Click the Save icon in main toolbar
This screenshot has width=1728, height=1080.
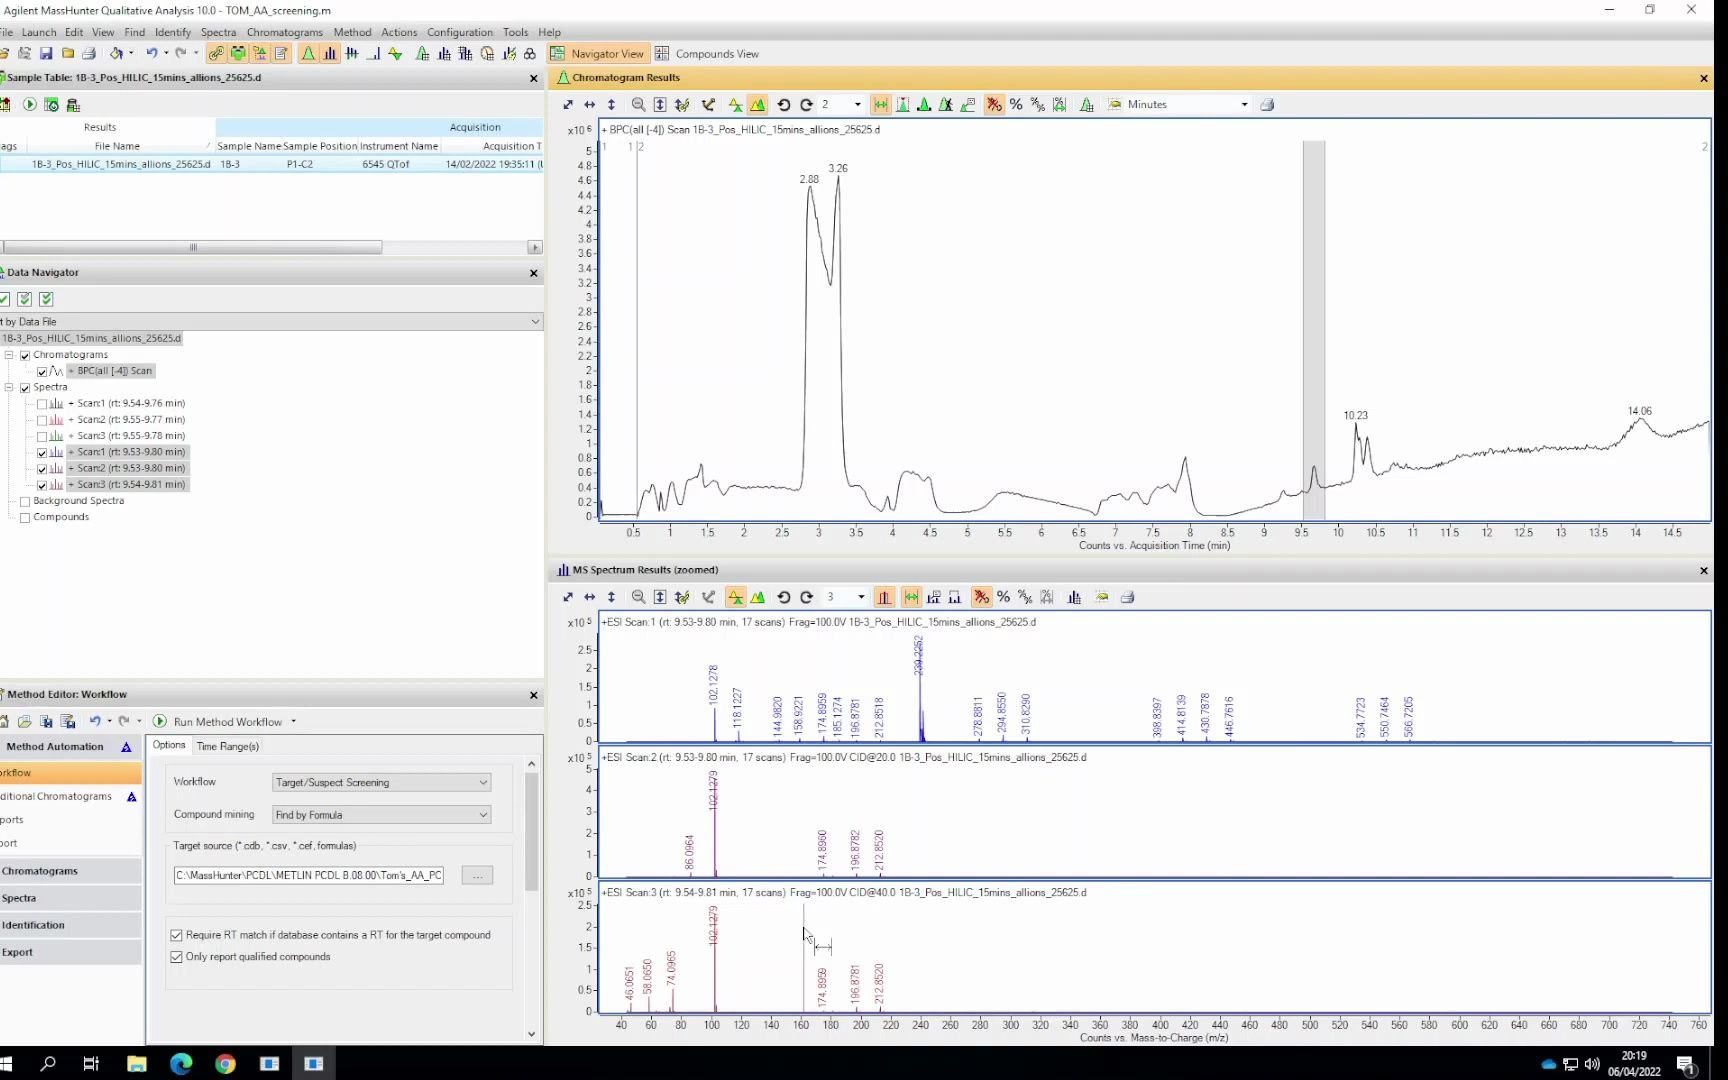pyautogui.click(x=46, y=54)
